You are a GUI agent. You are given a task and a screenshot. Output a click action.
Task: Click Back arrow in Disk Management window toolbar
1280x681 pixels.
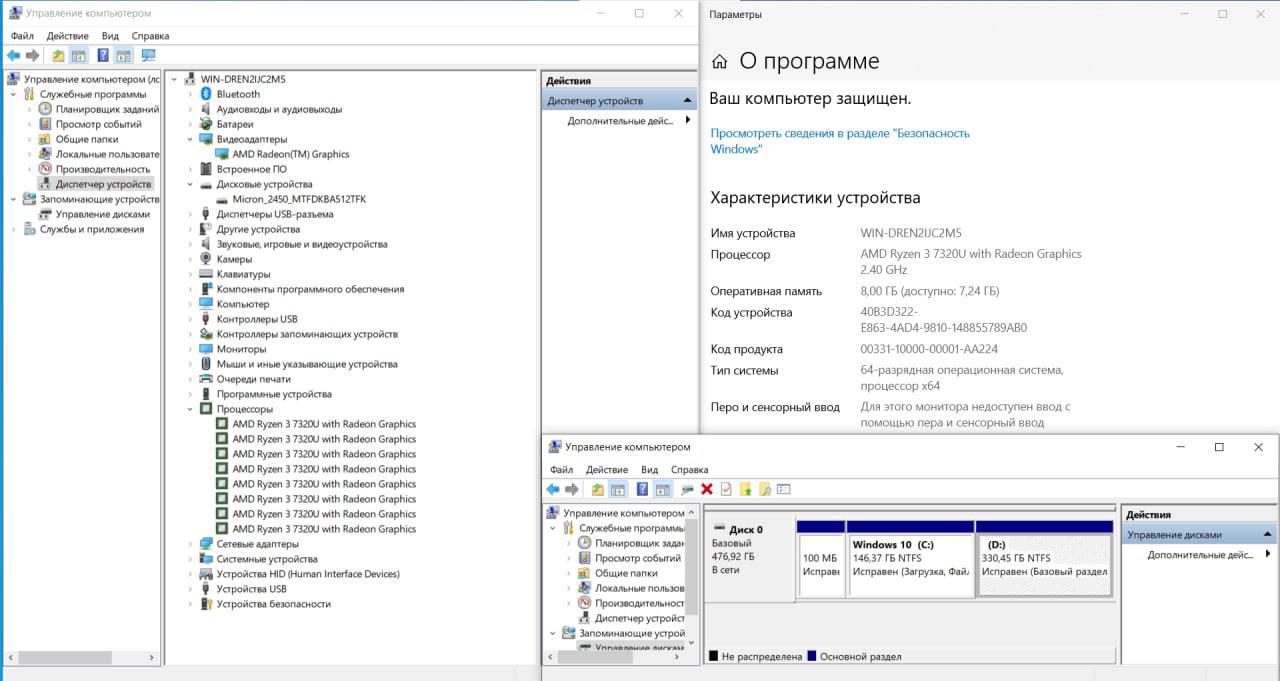552,489
